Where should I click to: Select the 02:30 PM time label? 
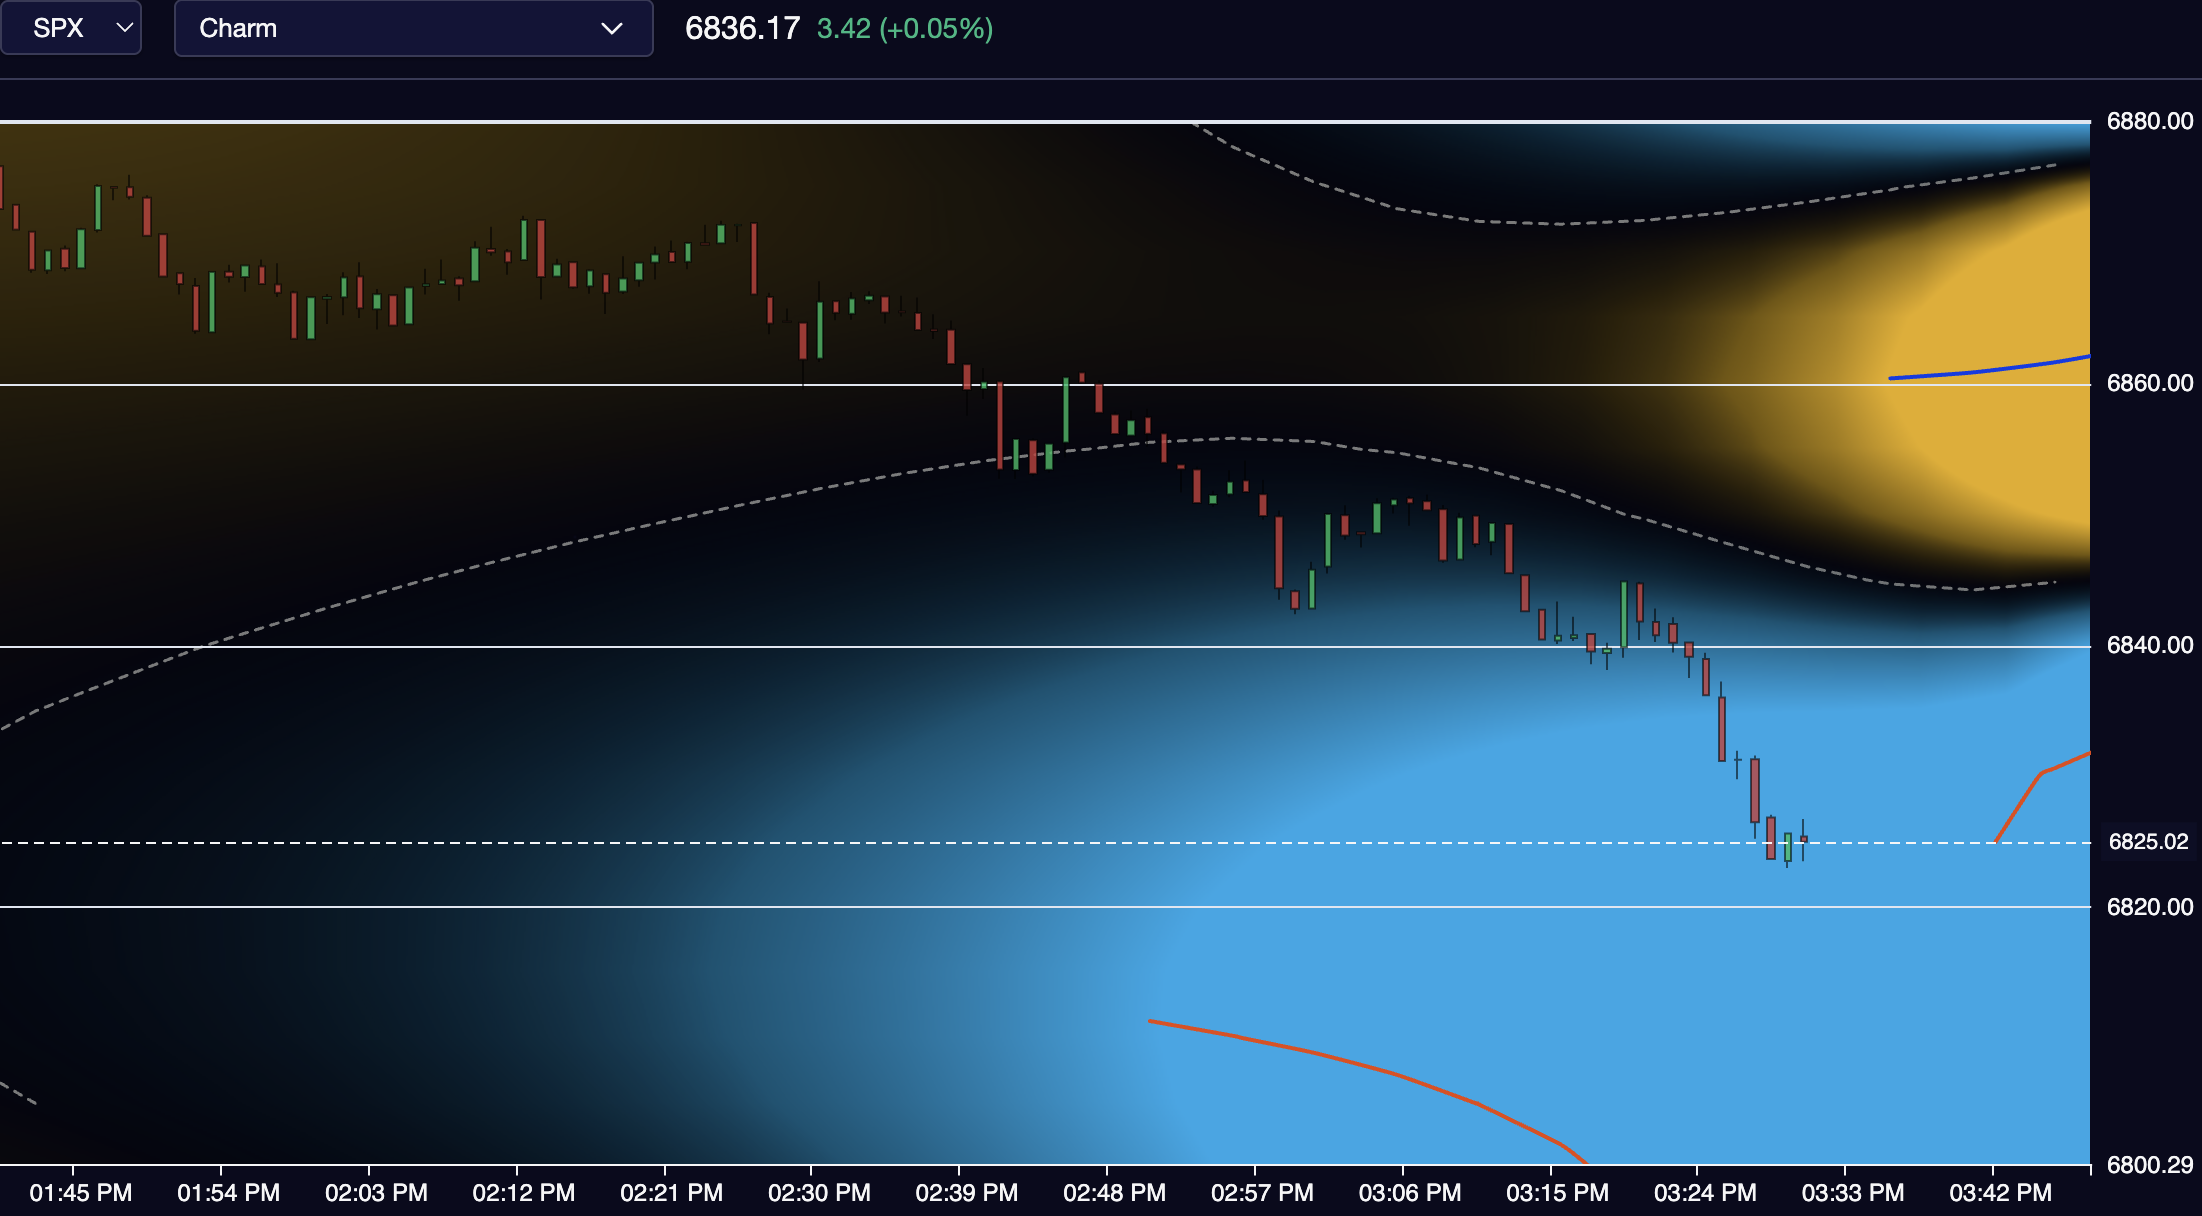(820, 1192)
